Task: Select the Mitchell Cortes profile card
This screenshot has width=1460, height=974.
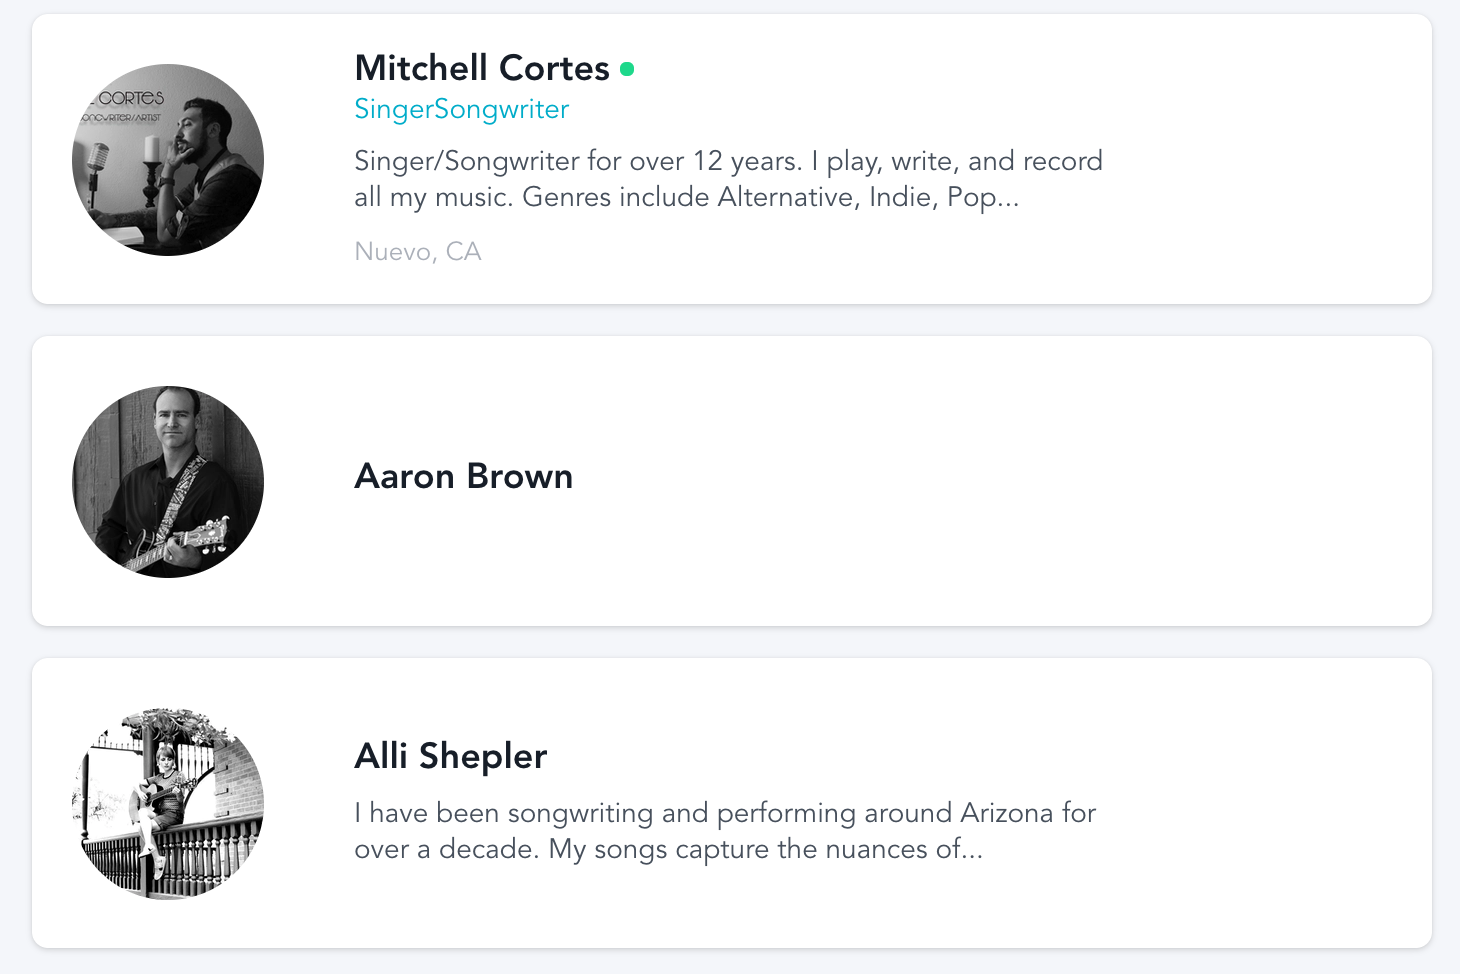Action: [732, 159]
